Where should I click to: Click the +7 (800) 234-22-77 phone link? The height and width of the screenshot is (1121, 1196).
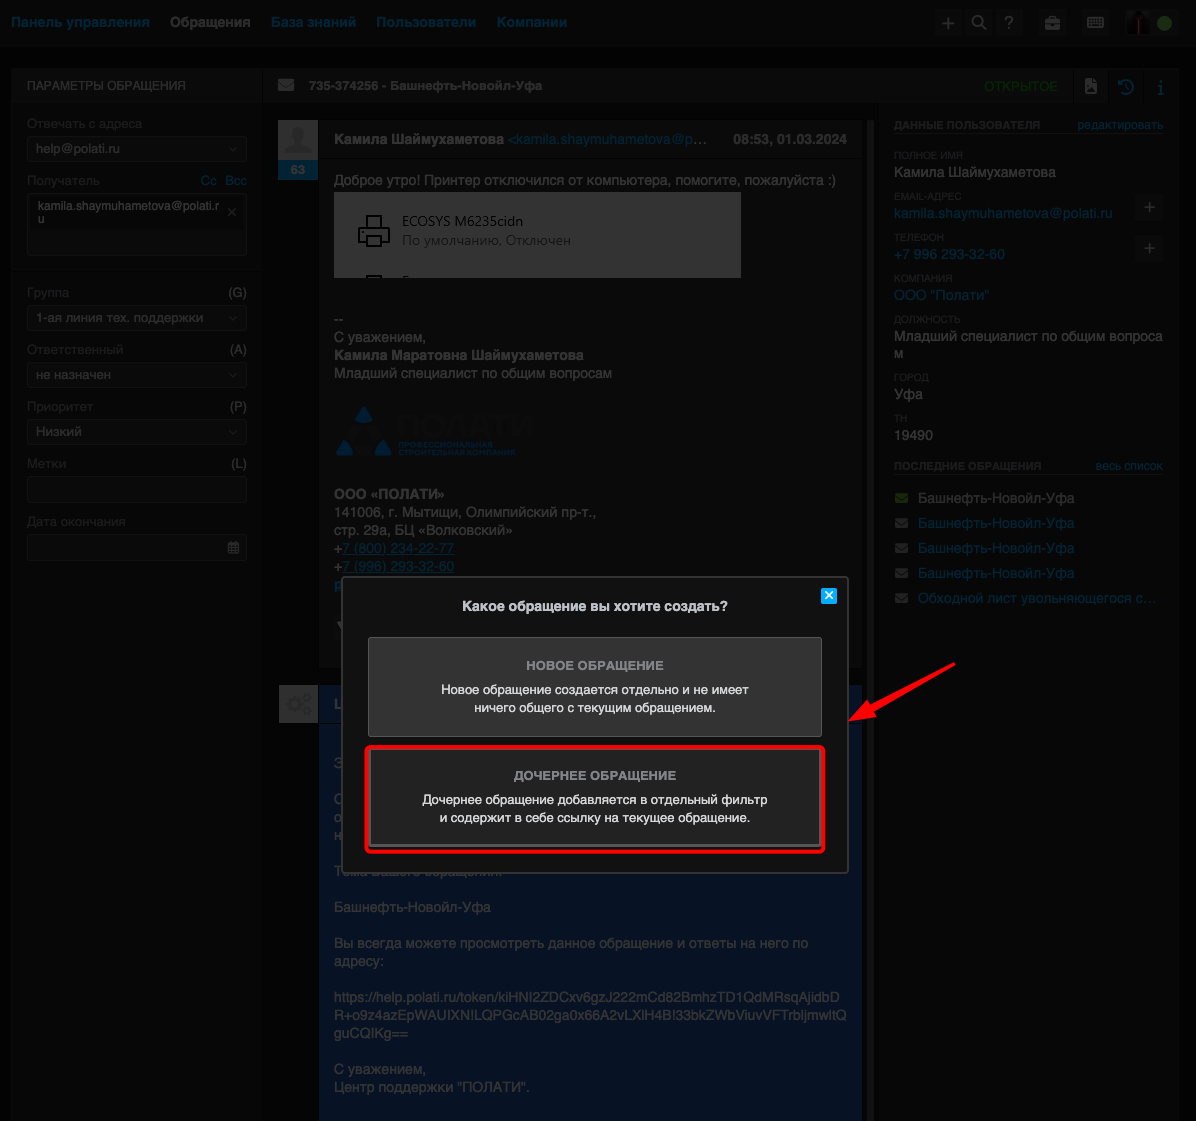point(397,548)
